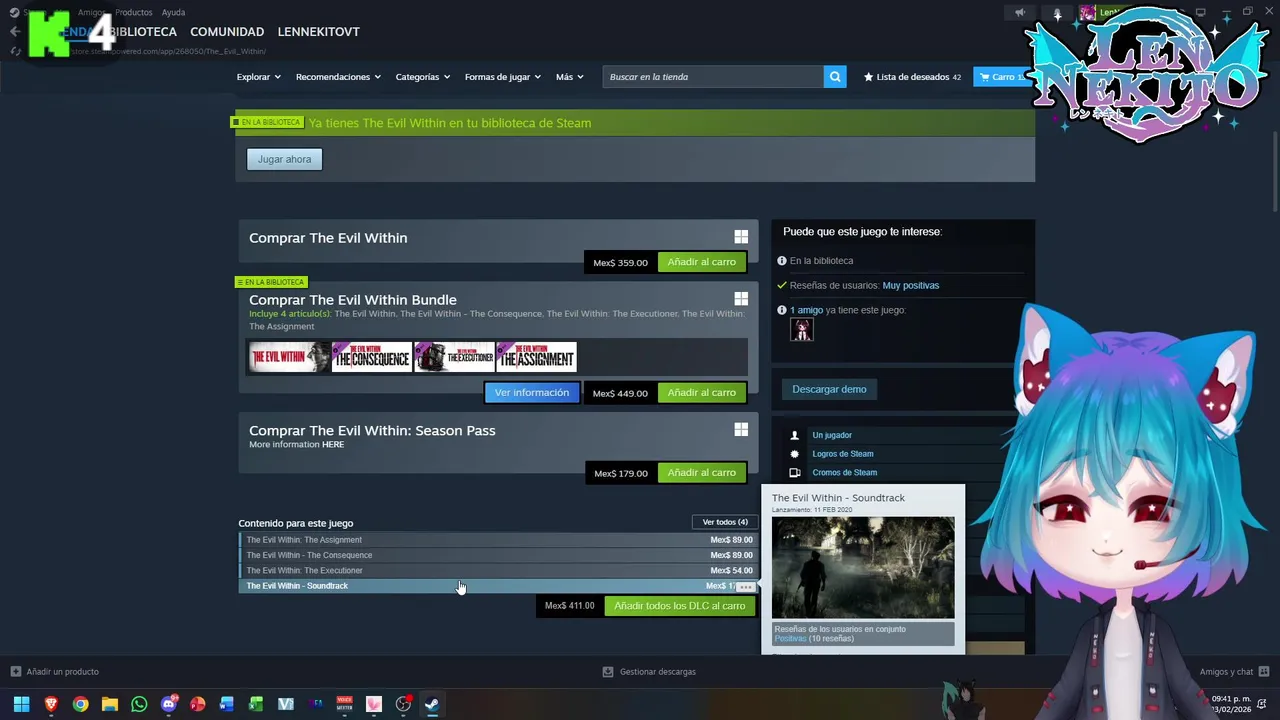This screenshot has width=1280, height=720.
Task: Click the store search magnifier button
Action: pyautogui.click(x=835, y=77)
